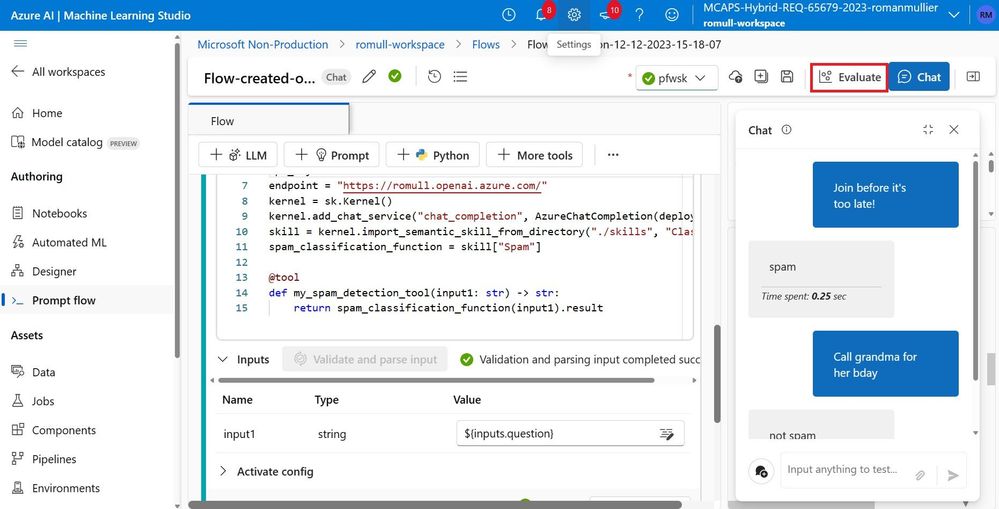Close the Chat panel
Screen dimensions: 999x509
(x=954, y=129)
